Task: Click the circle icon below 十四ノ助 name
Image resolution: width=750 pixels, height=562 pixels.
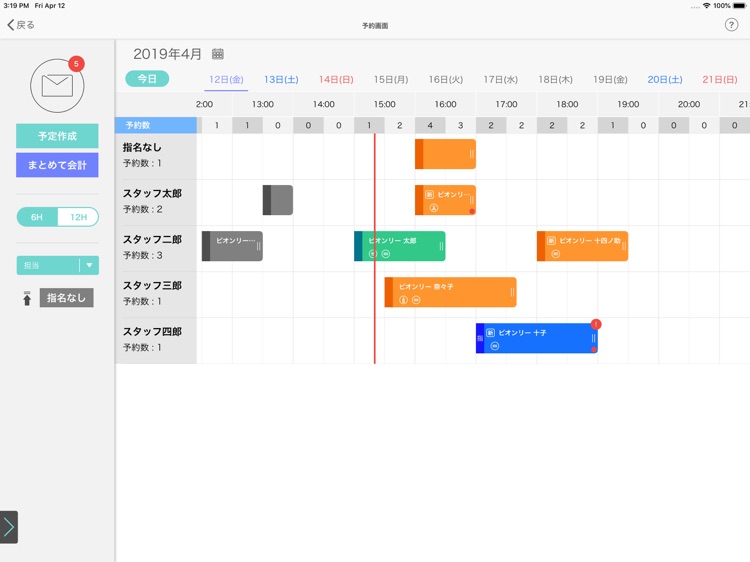Action: point(555,254)
